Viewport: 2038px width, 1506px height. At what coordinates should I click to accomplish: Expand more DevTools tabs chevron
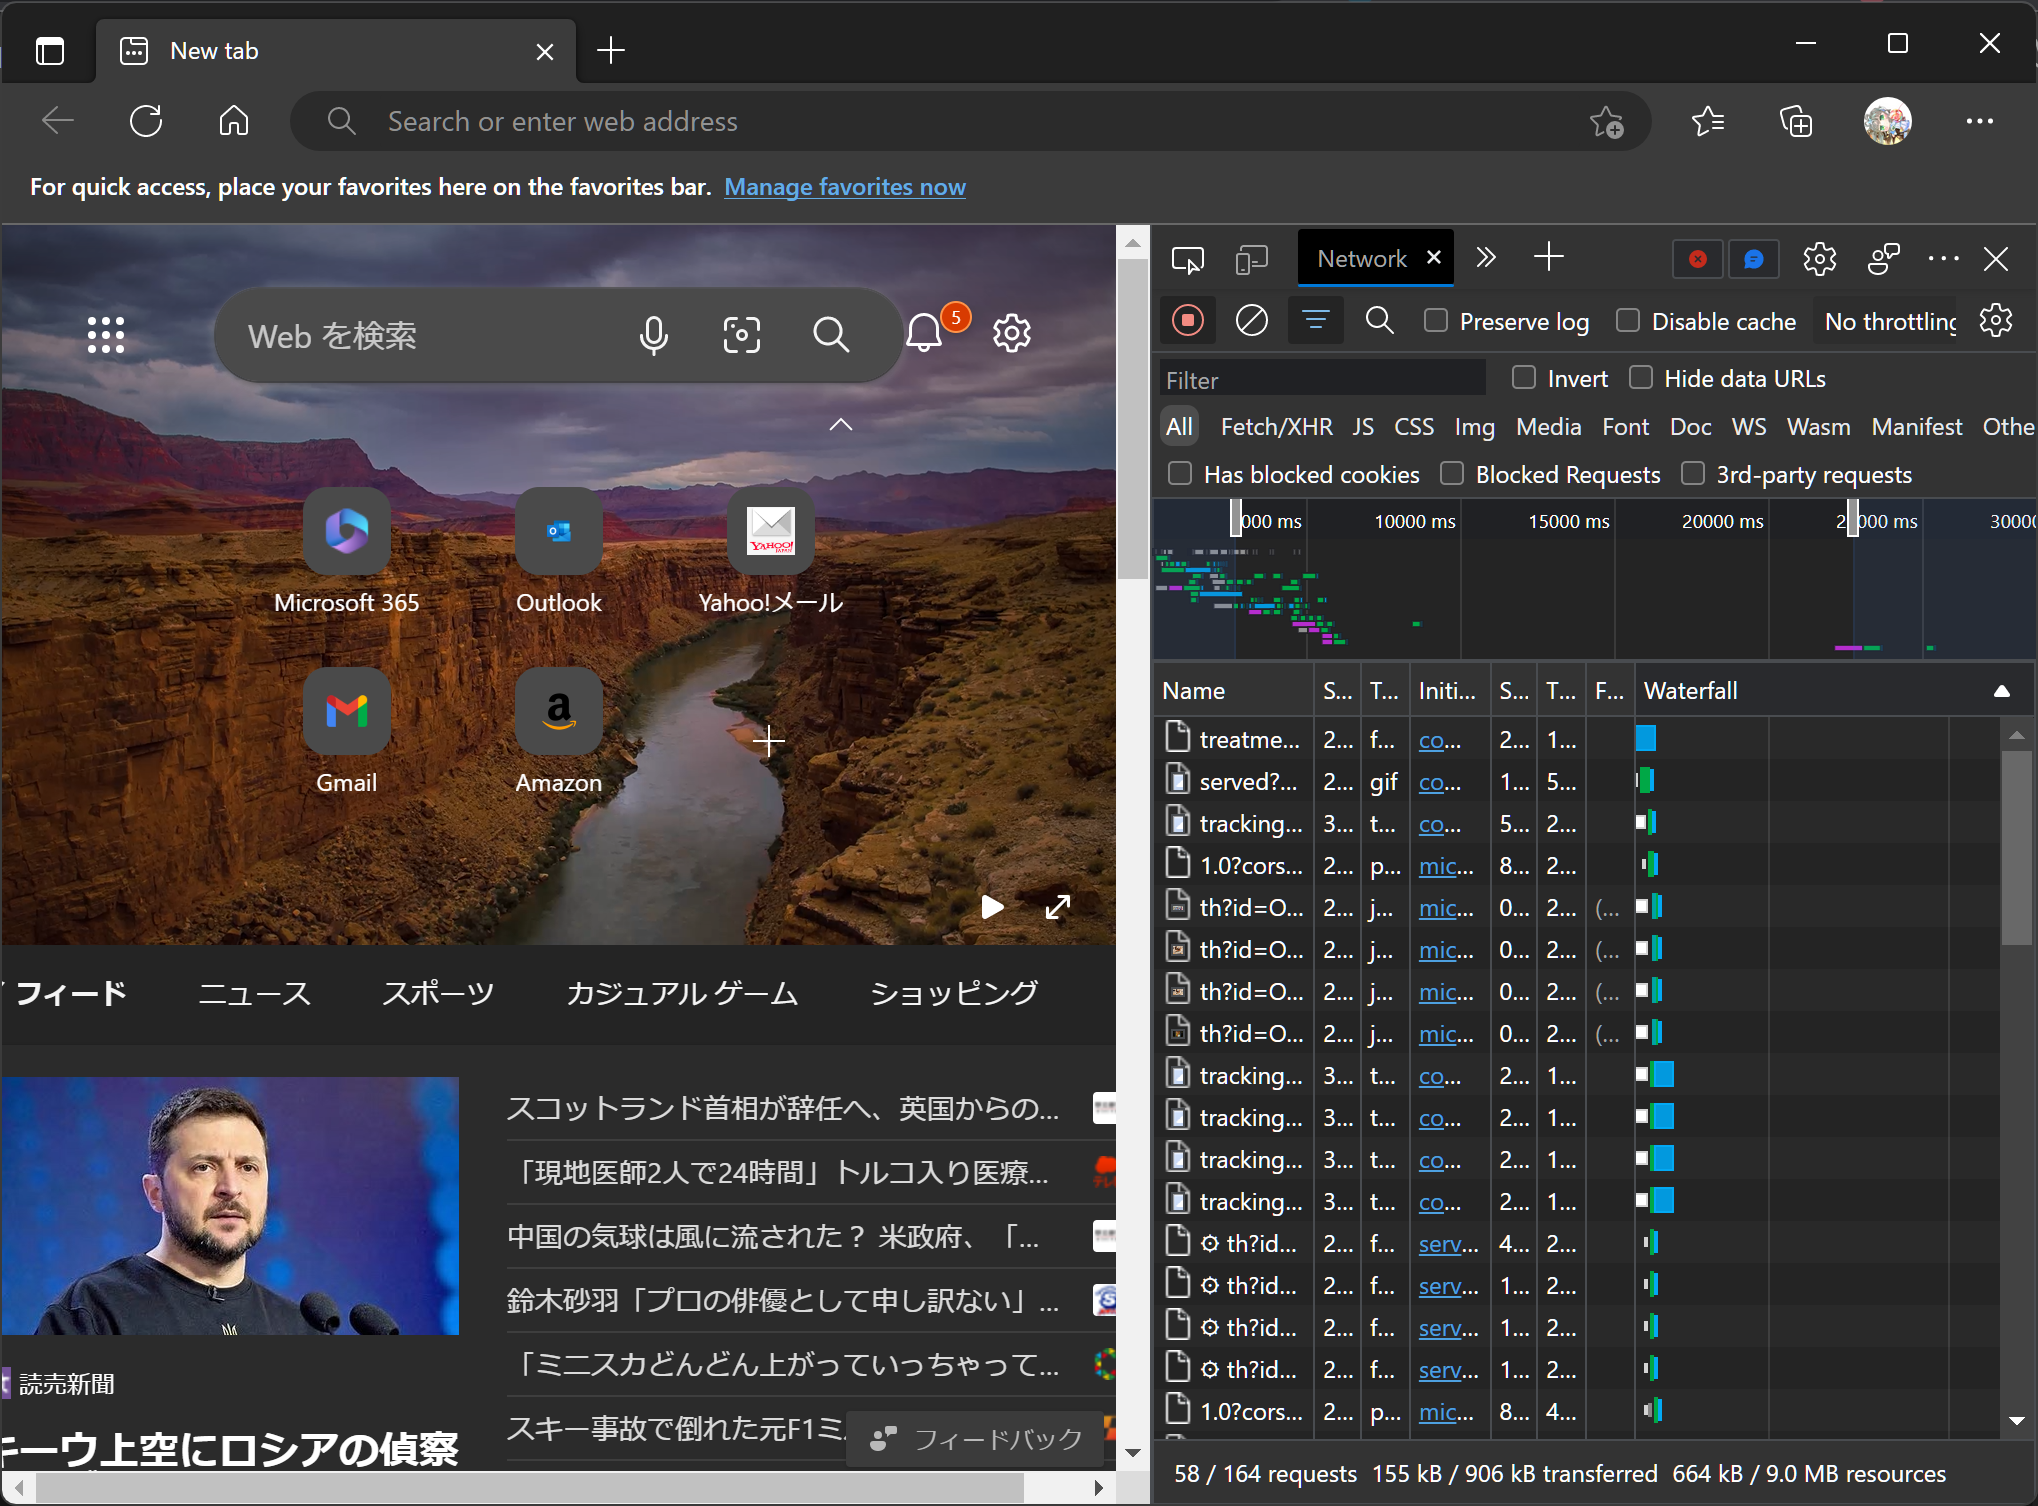(1486, 258)
